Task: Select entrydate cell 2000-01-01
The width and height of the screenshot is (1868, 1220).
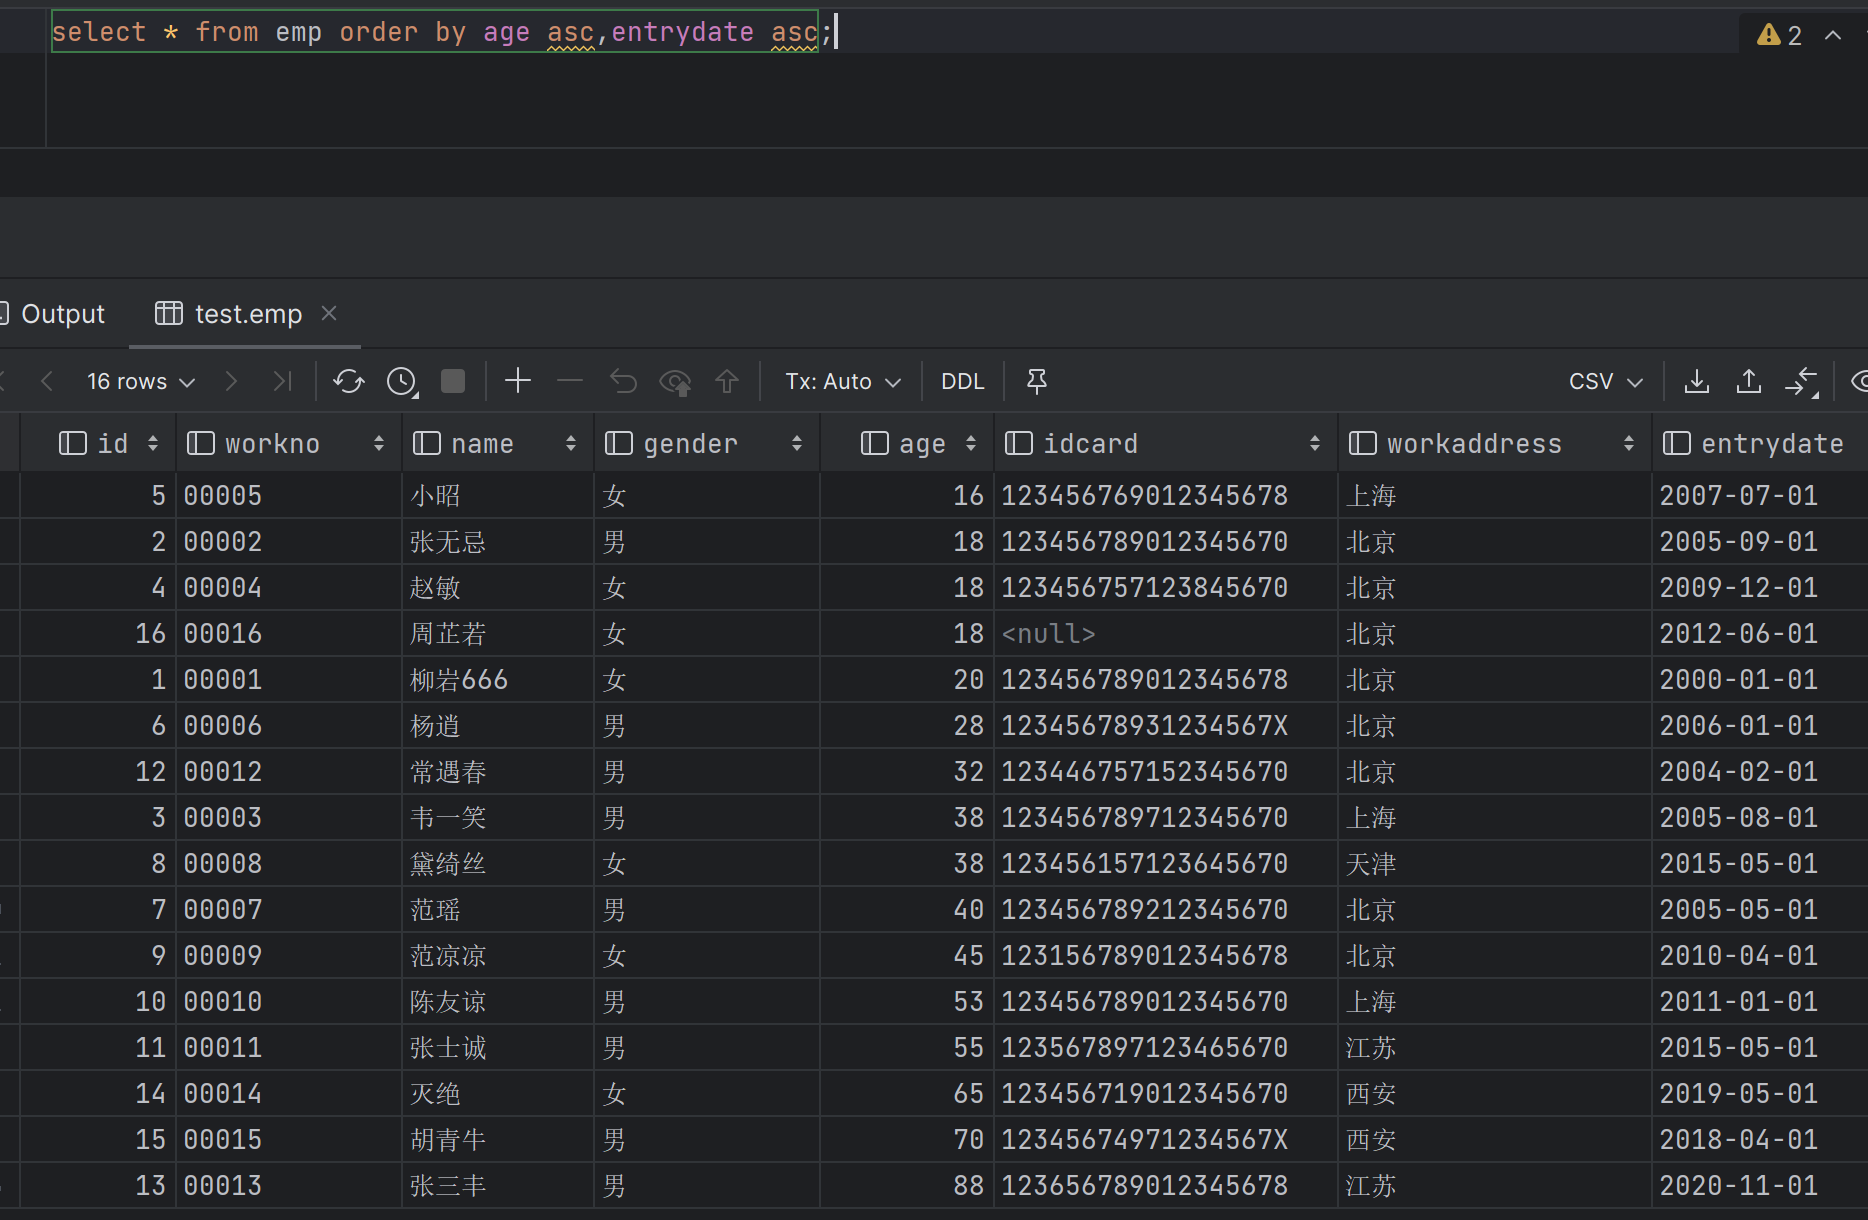Action: pos(1760,680)
